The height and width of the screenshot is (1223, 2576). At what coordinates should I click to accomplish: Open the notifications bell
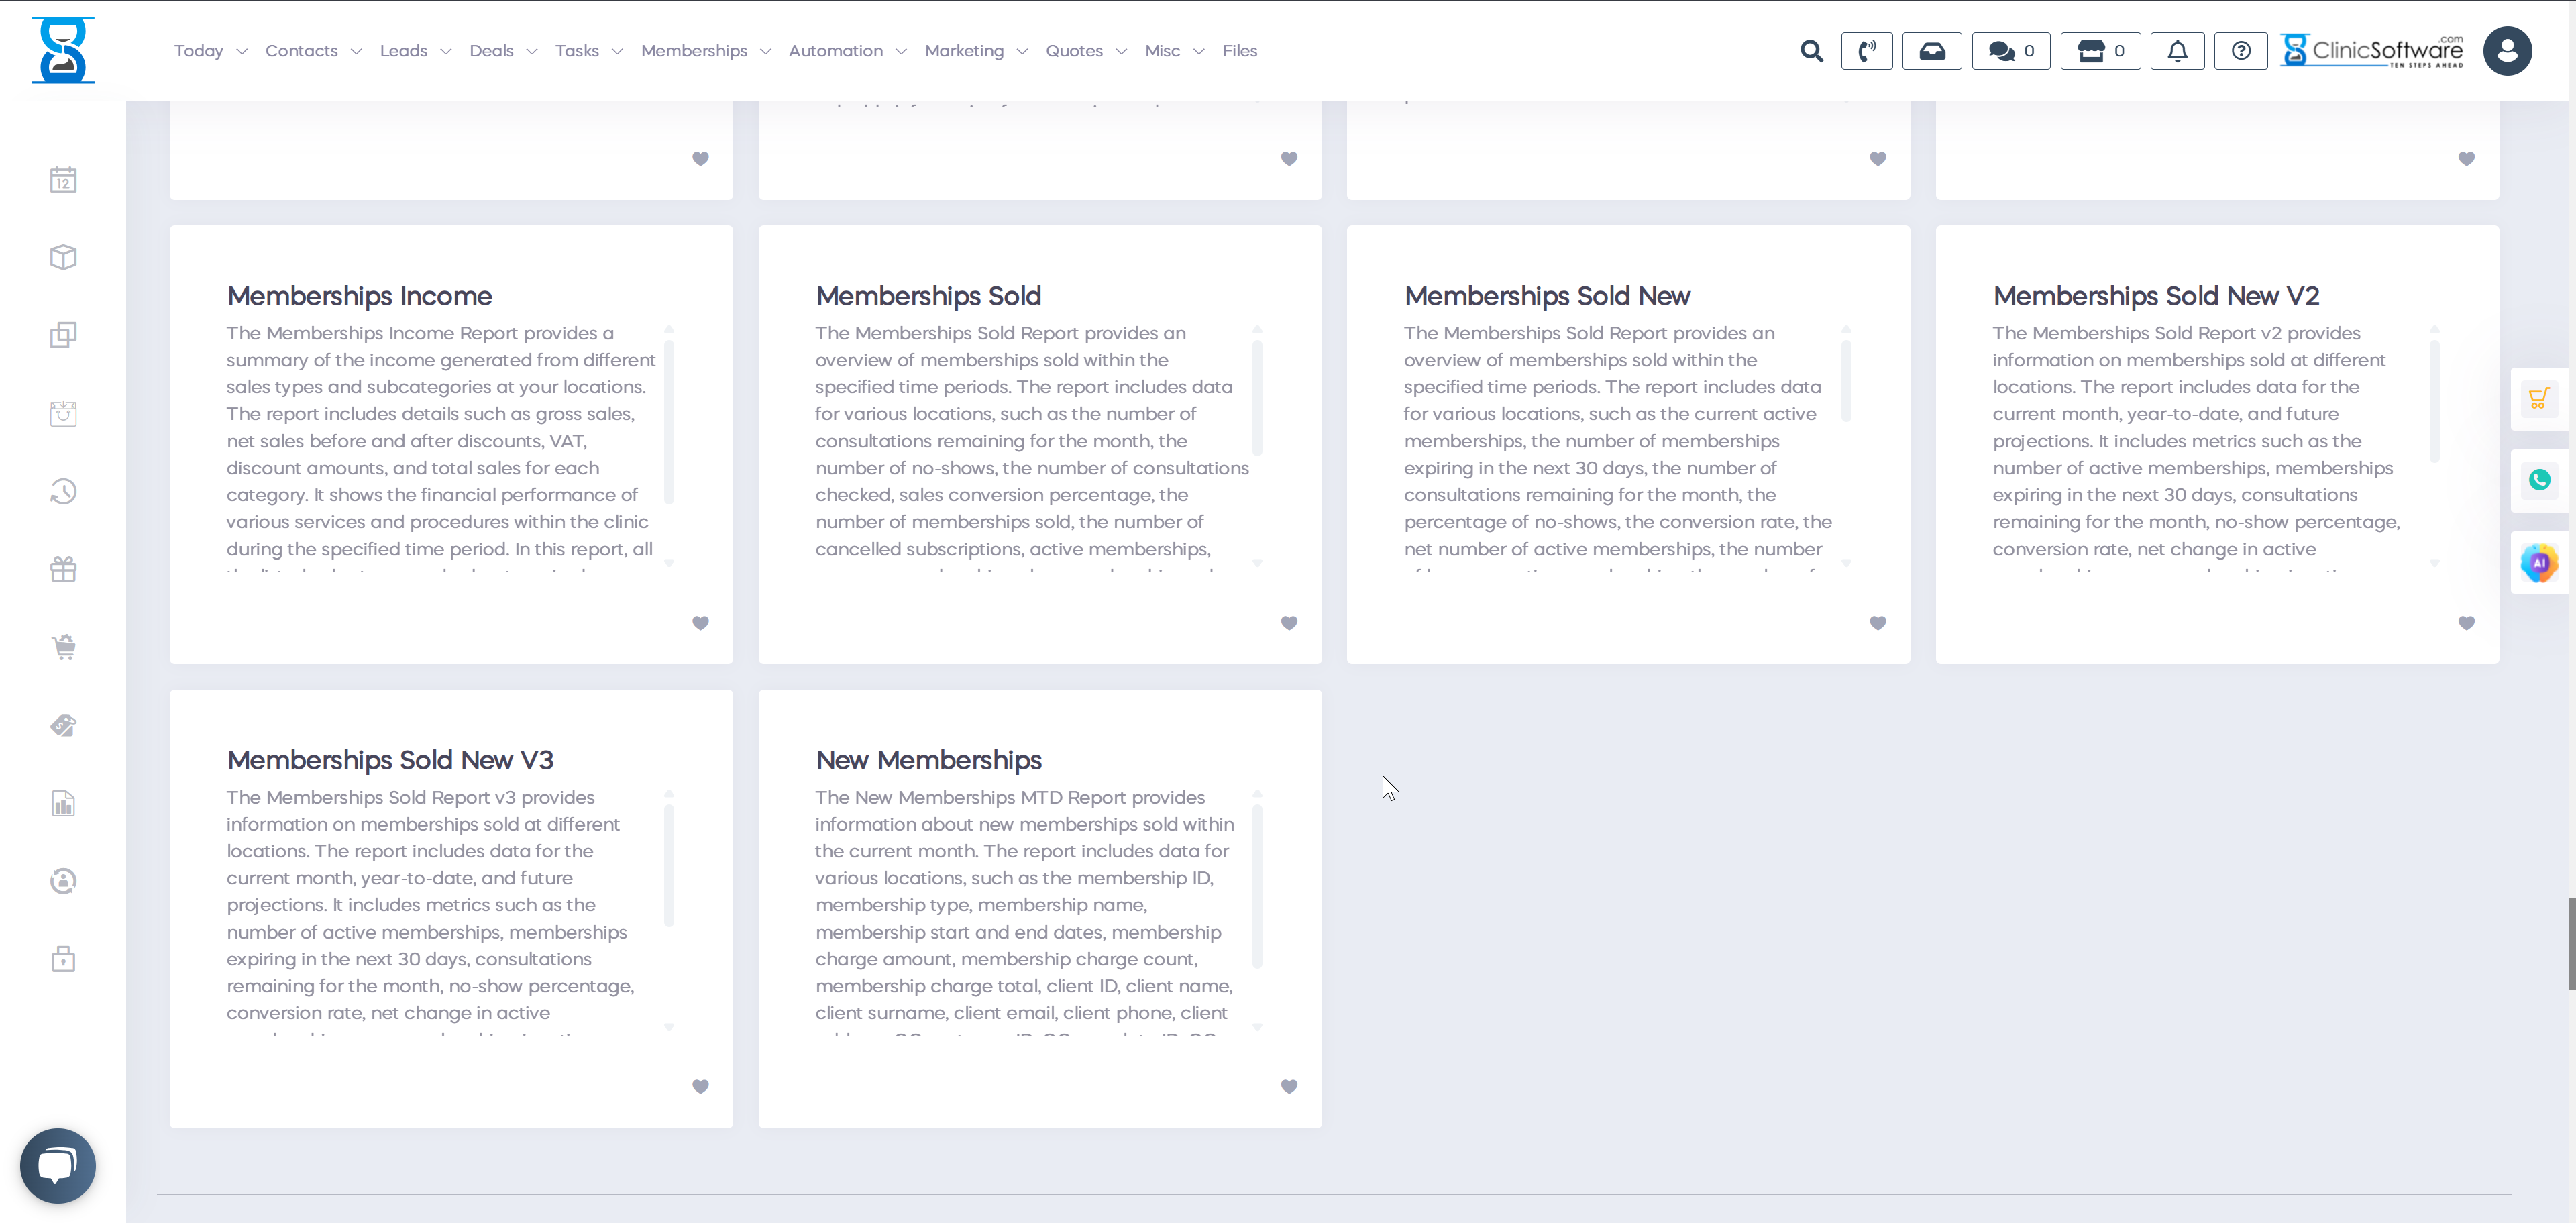point(2177,50)
